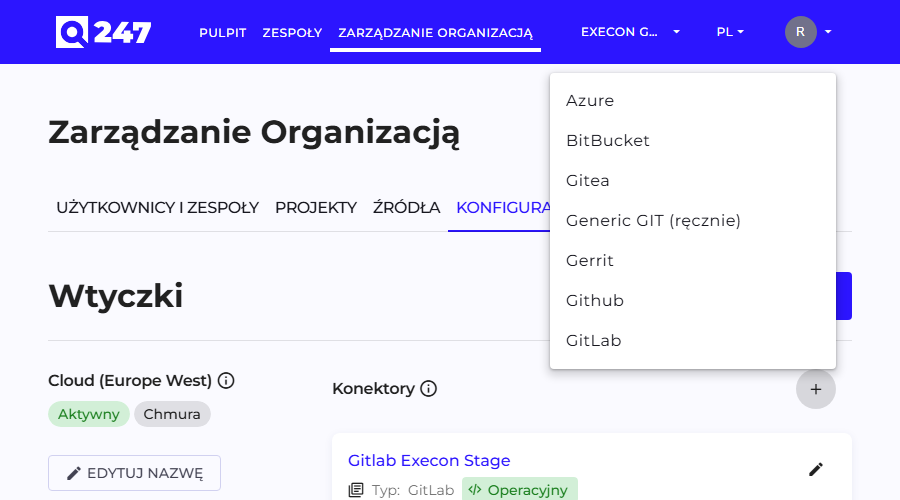The height and width of the screenshot is (500, 900).
Task: Click the Edytuj Nazwę button
Action: (134, 473)
